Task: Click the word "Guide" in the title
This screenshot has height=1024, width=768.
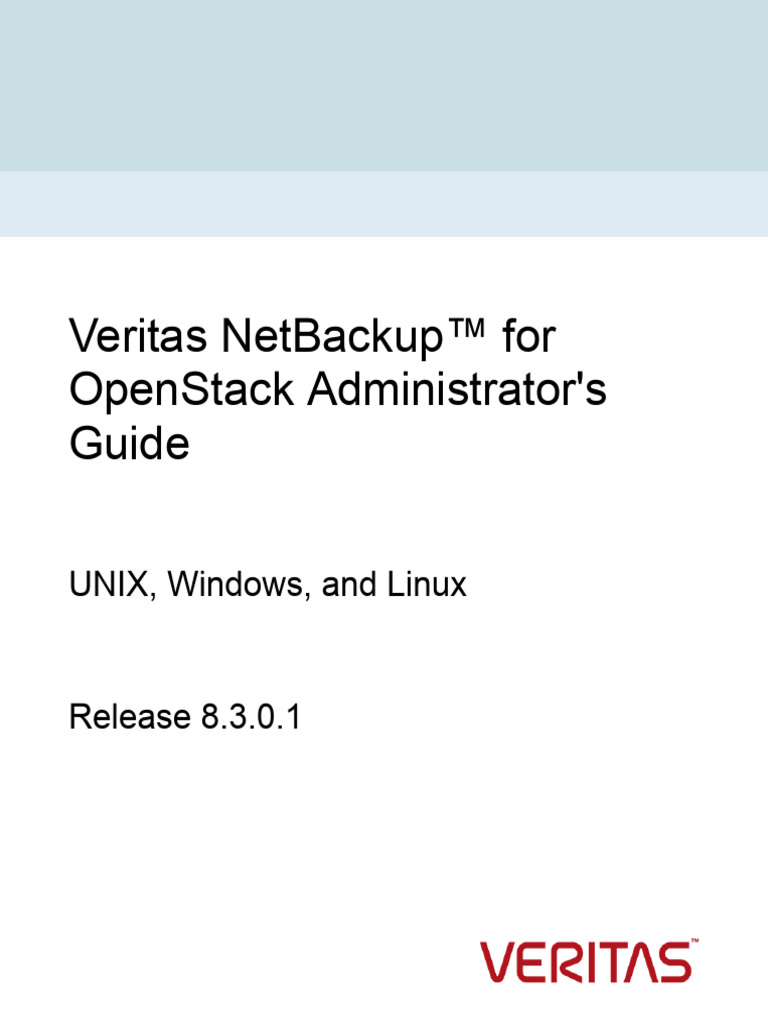Action: point(128,444)
